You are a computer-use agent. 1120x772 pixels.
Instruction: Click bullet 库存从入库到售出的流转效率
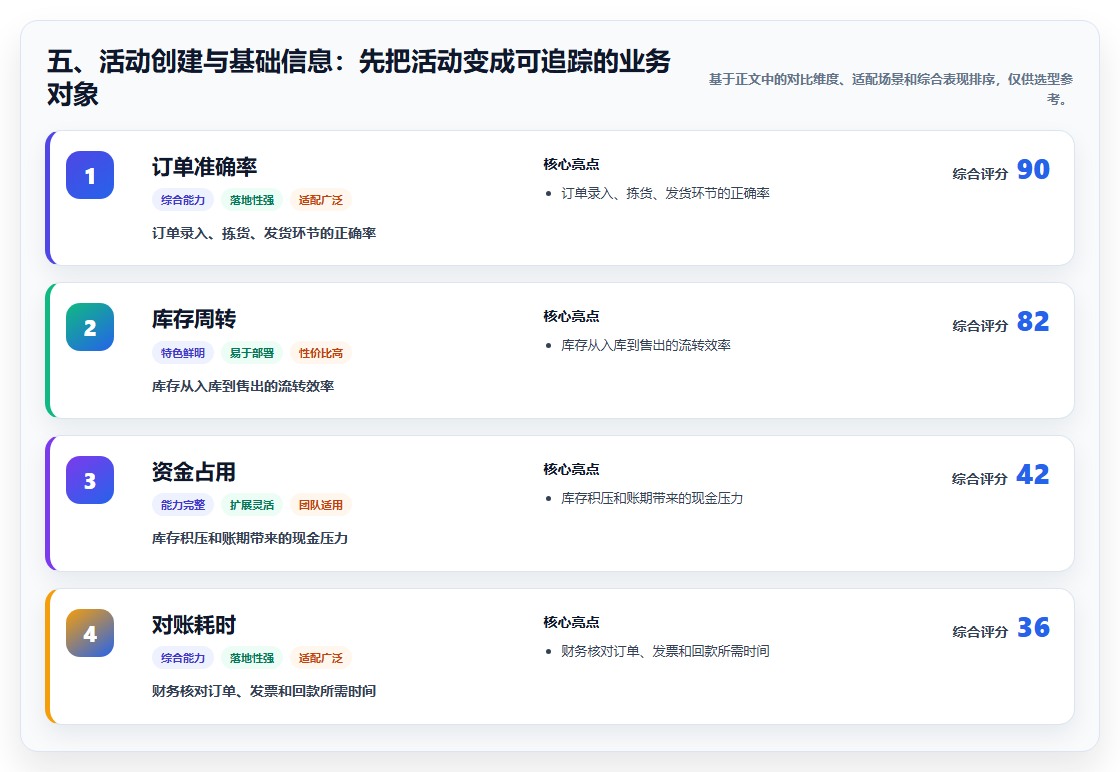pyautogui.click(x=646, y=345)
